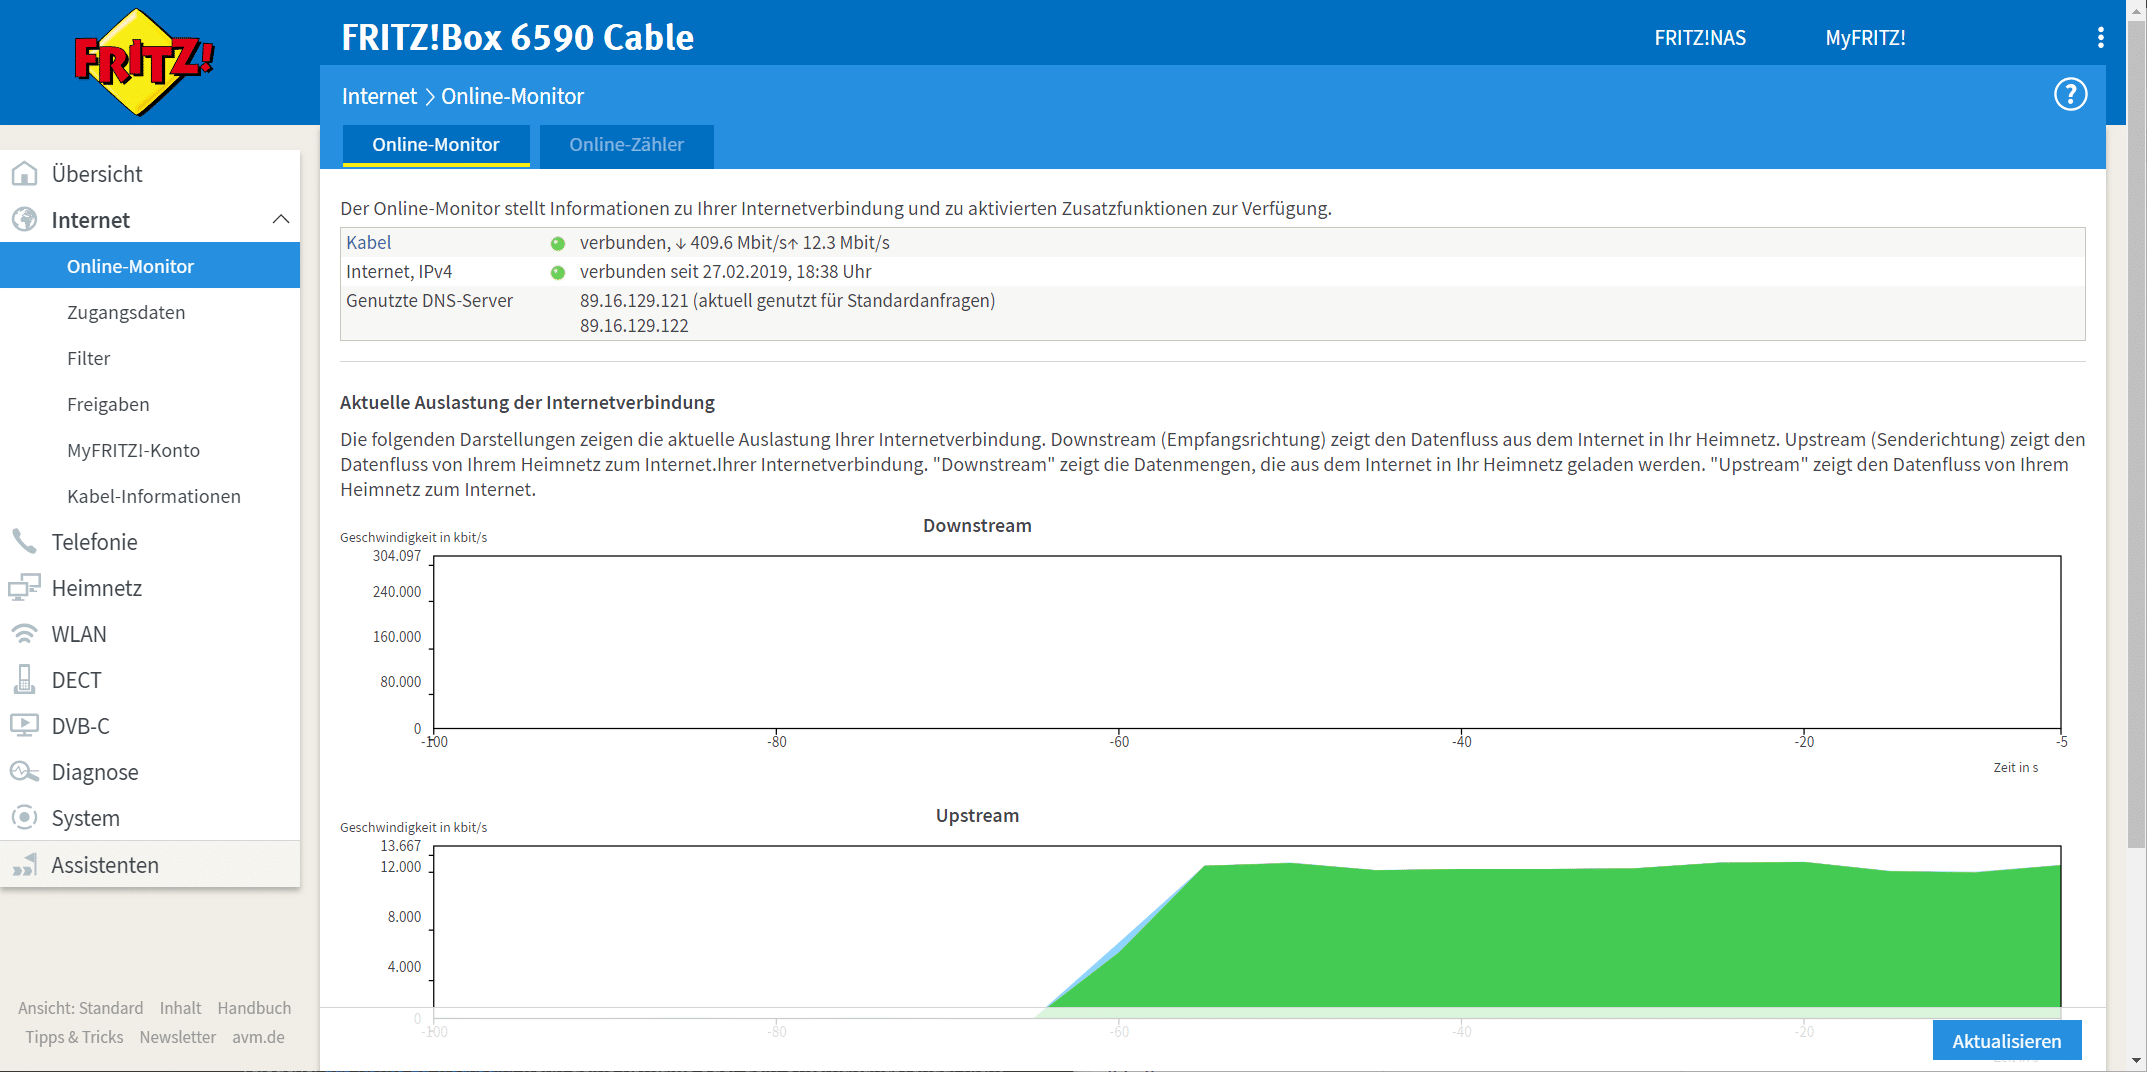Switch to the Online-Zähler tab
The height and width of the screenshot is (1072, 2147).
pos(626,145)
